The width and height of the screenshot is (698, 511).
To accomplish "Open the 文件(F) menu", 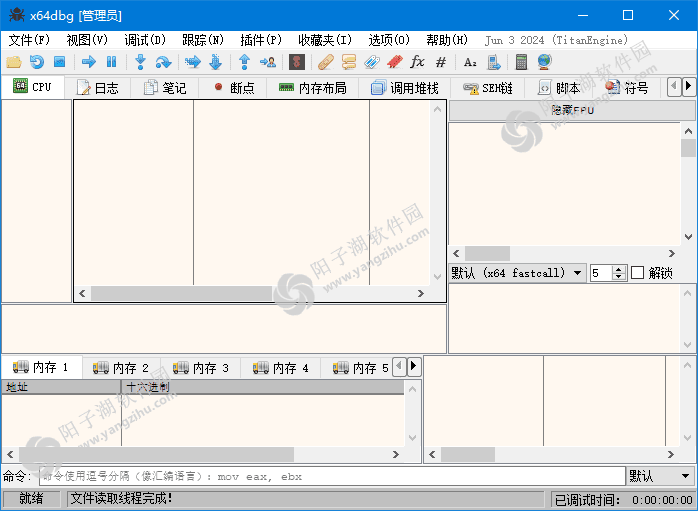I will click(29, 40).
